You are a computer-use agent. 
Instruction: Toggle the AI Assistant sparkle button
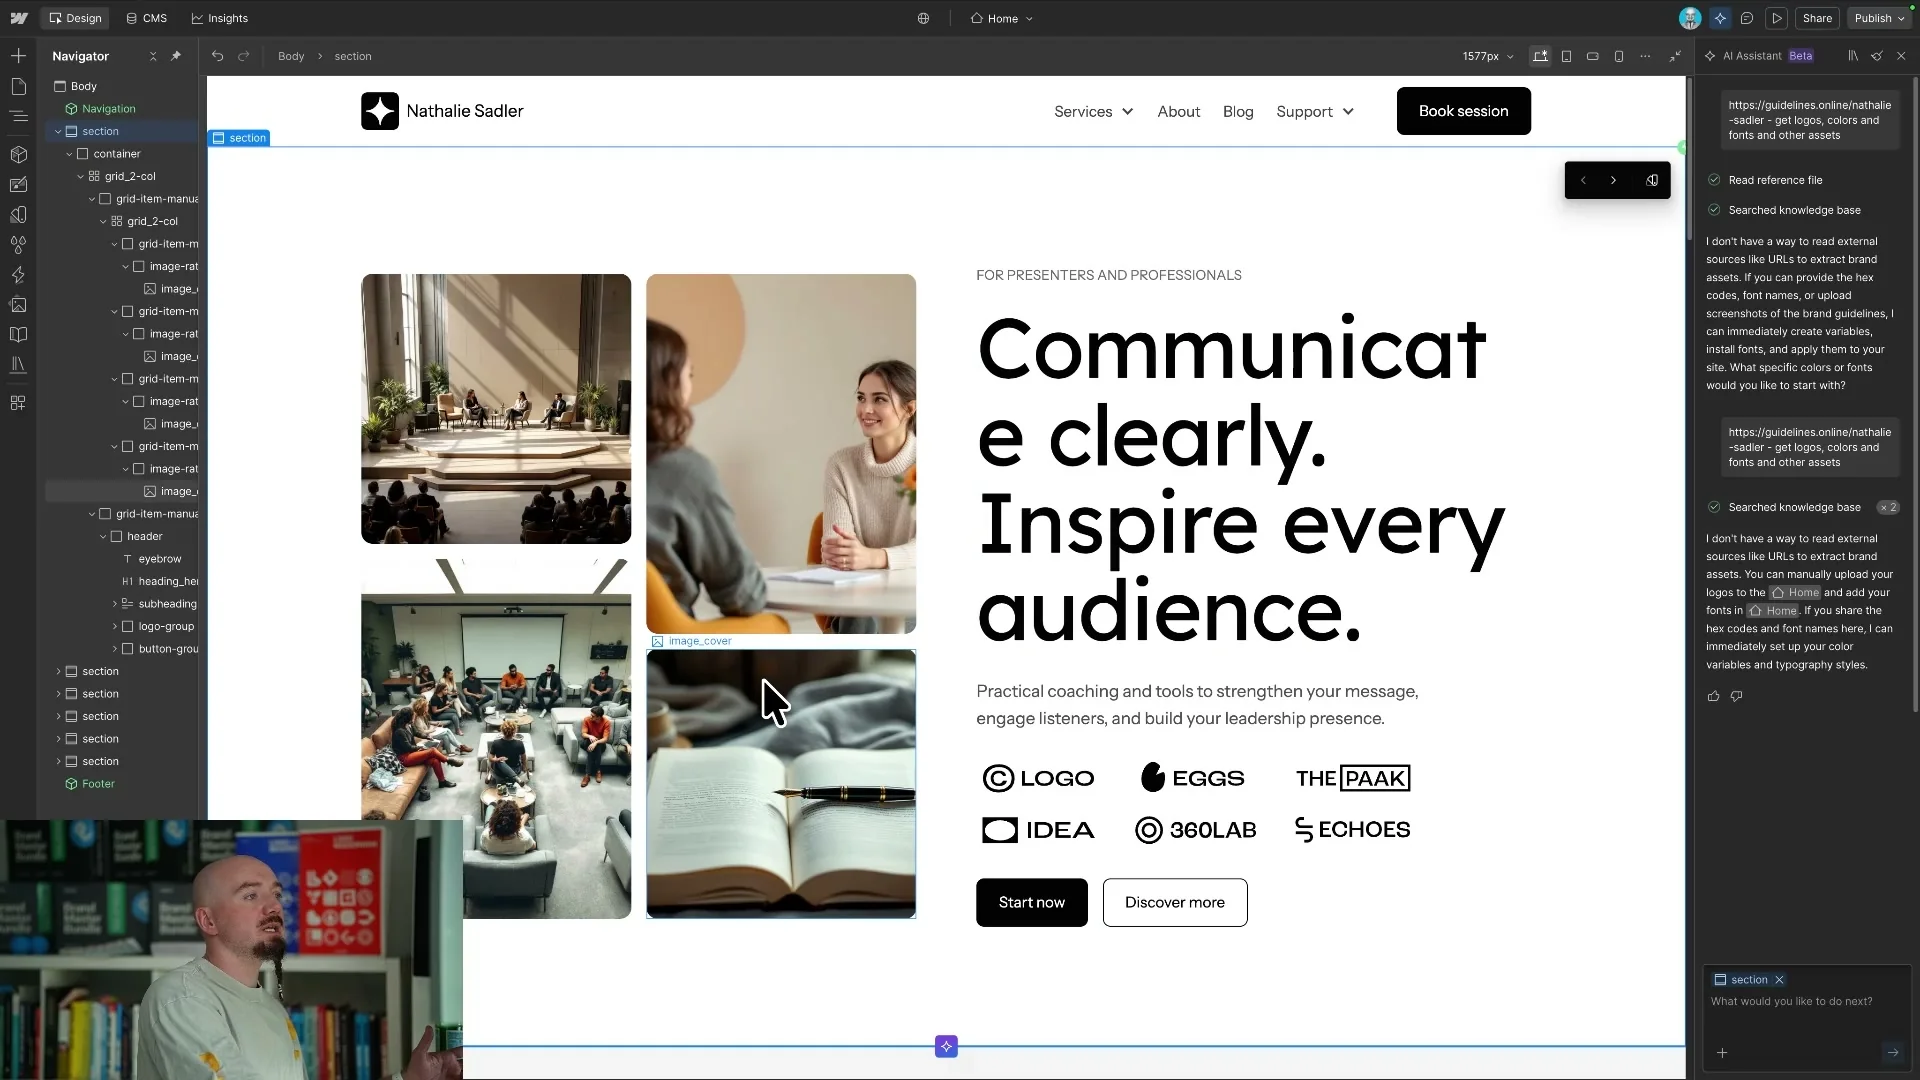[x=1720, y=18]
